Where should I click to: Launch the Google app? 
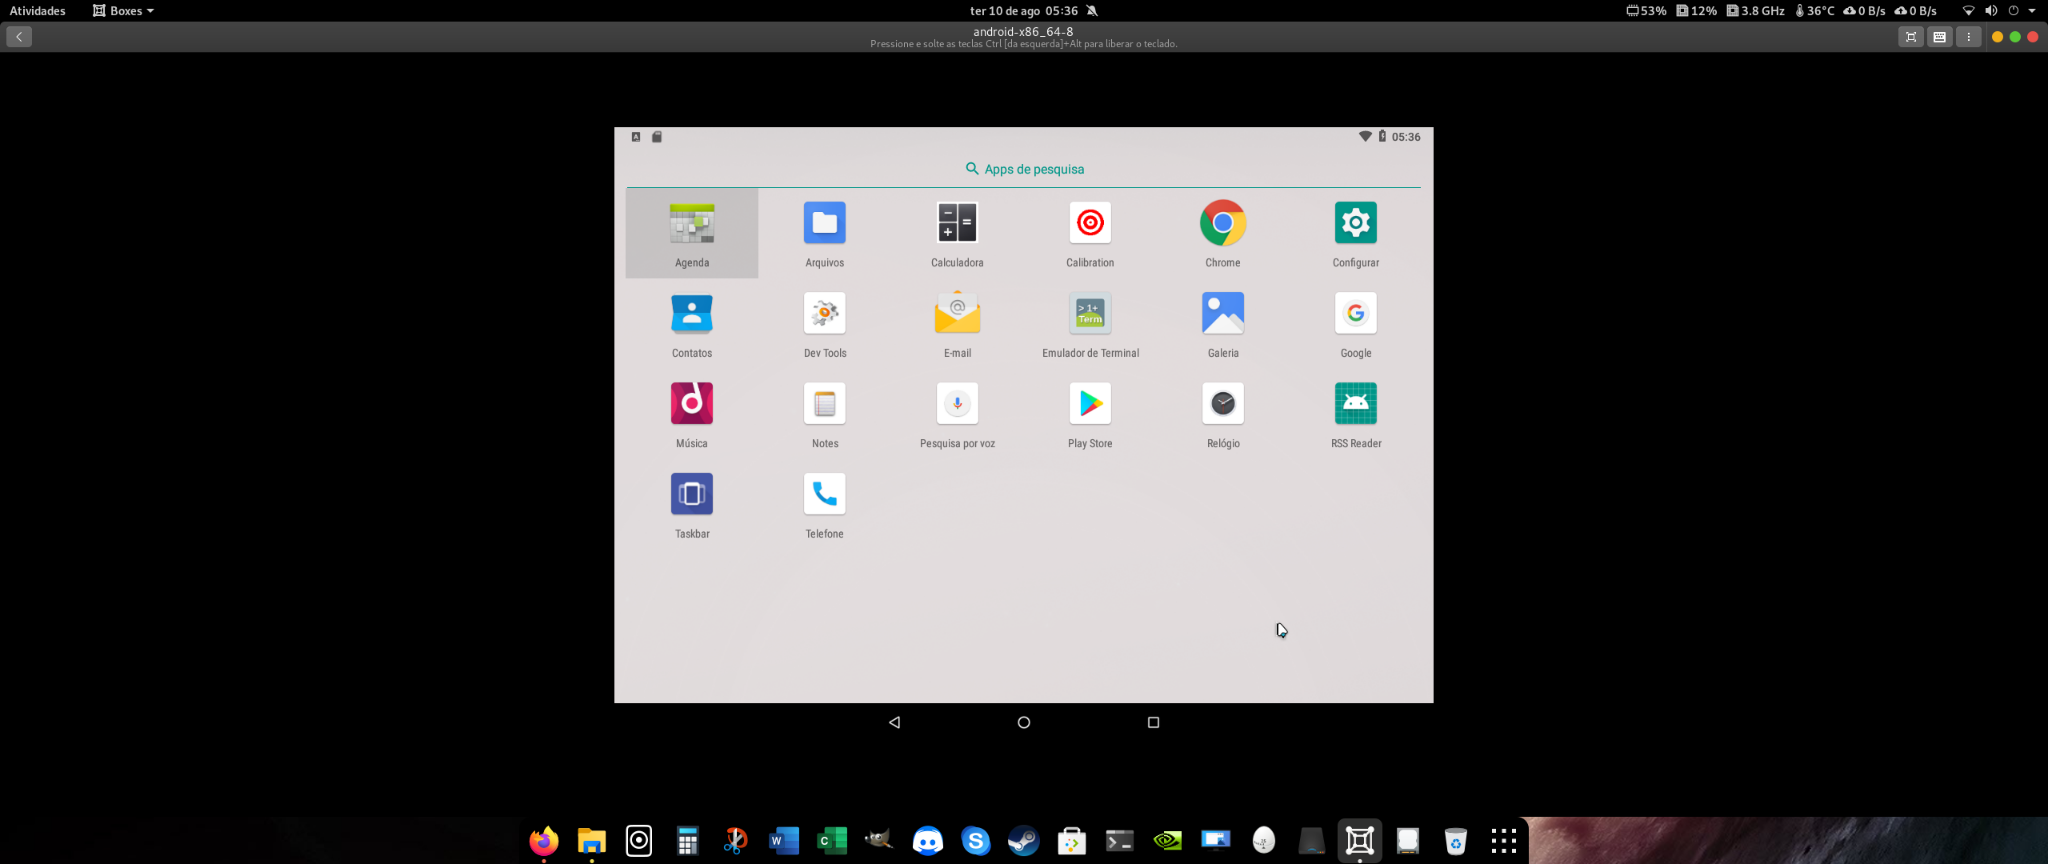(1356, 324)
